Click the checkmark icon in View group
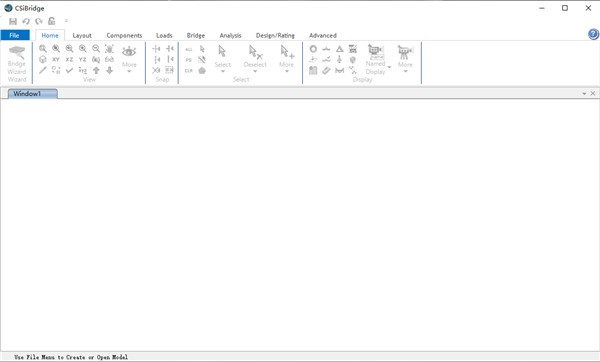This screenshot has height=362, width=600. click(69, 70)
